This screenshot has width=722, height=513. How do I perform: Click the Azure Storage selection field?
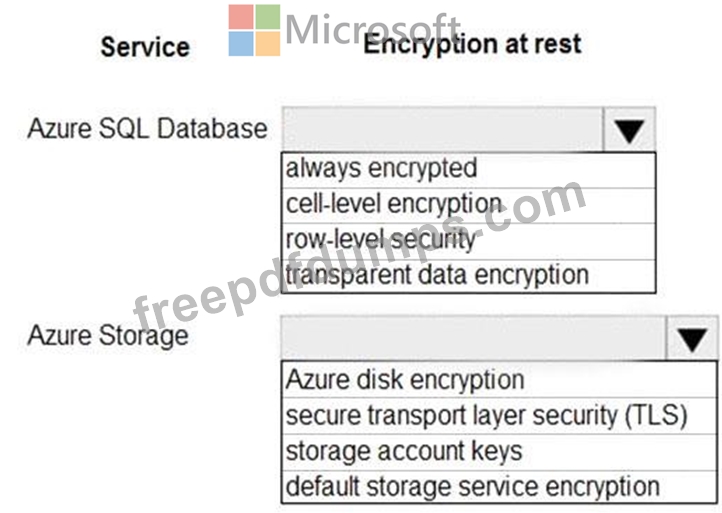coord(474,338)
